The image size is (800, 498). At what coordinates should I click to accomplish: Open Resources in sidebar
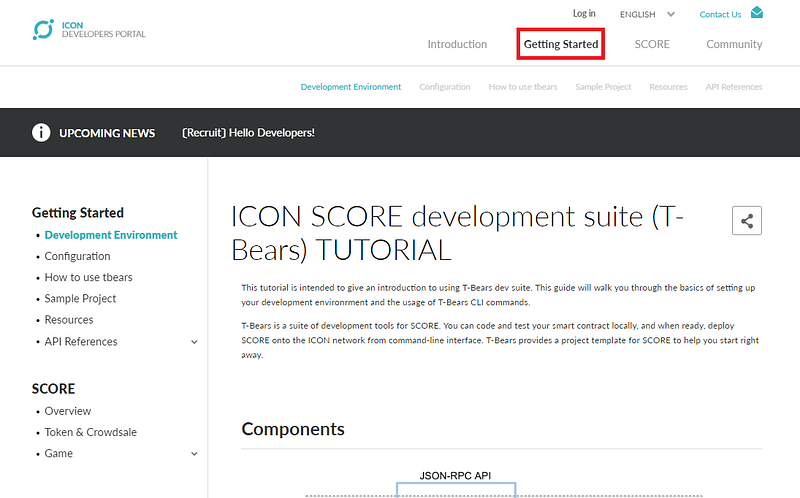[69, 320]
